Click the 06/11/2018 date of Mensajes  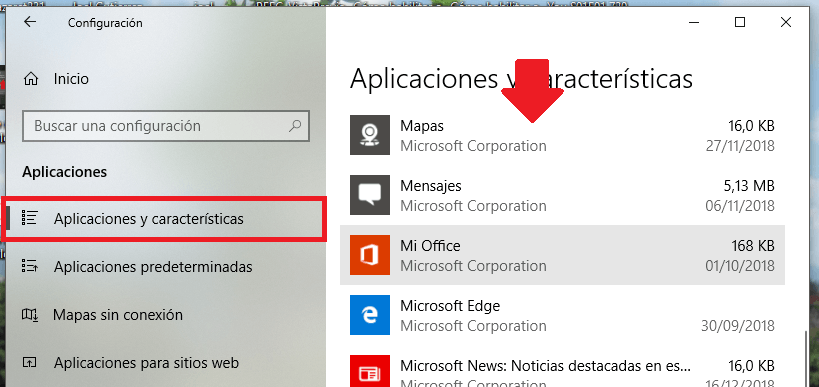tap(740, 206)
